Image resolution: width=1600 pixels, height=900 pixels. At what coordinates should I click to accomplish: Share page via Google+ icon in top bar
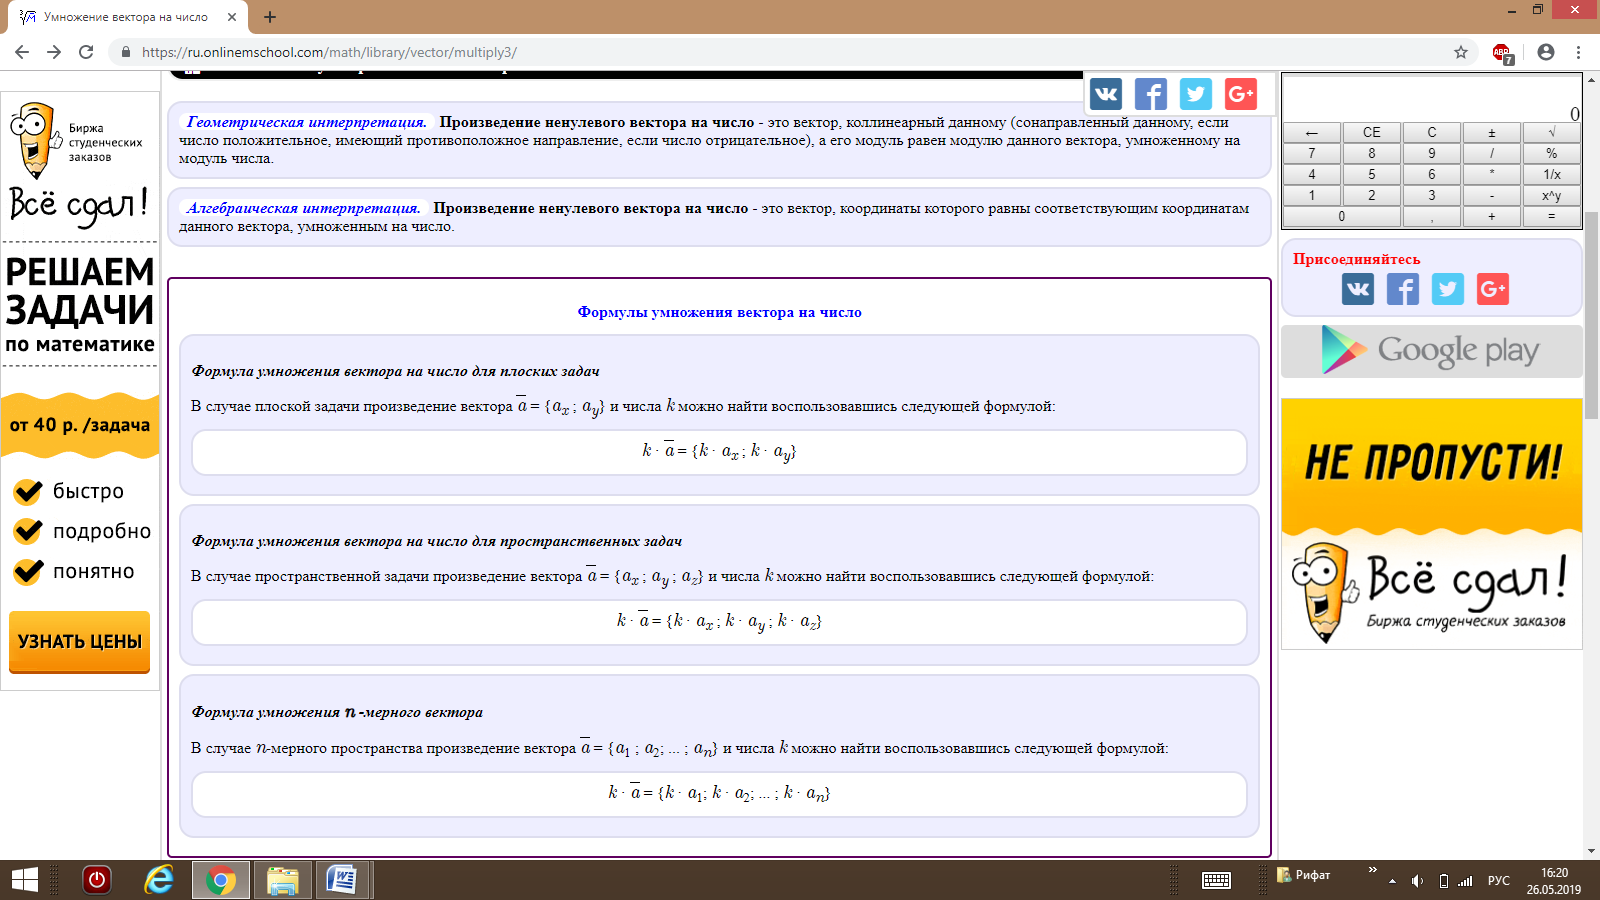pyautogui.click(x=1240, y=94)
